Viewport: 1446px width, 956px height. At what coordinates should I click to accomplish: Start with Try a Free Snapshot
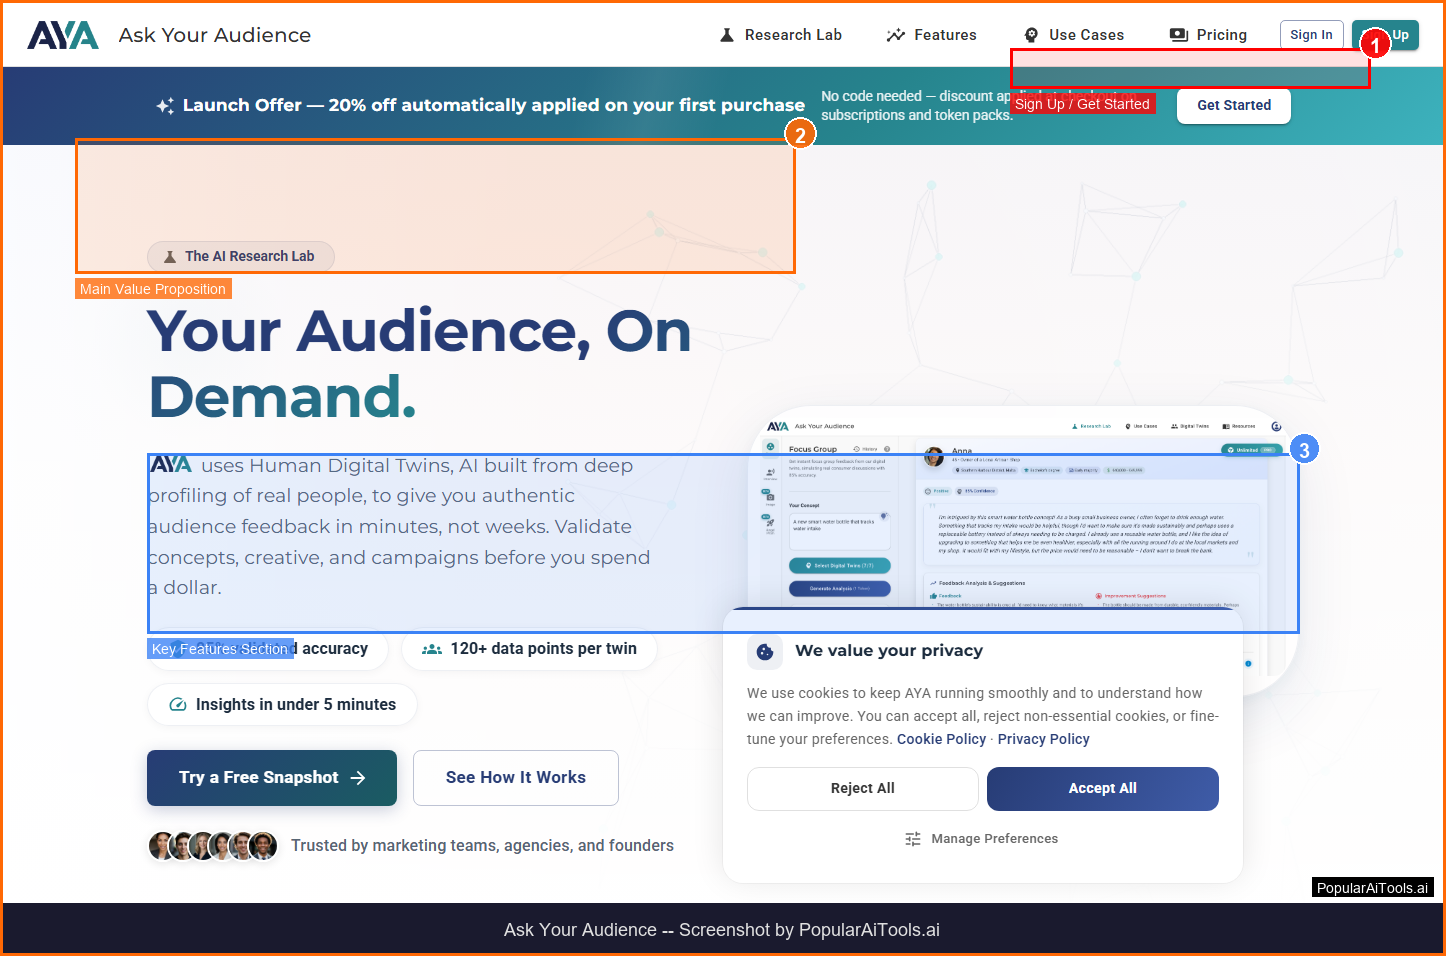click(272, 778)
